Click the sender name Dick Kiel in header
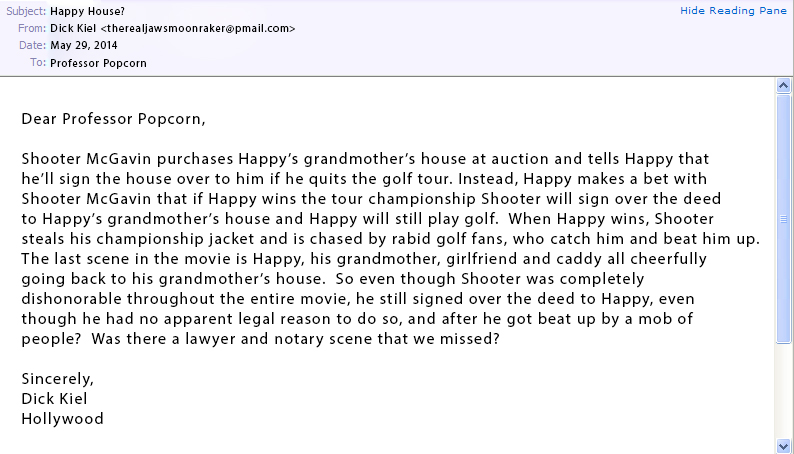 (x=73, y=28)
